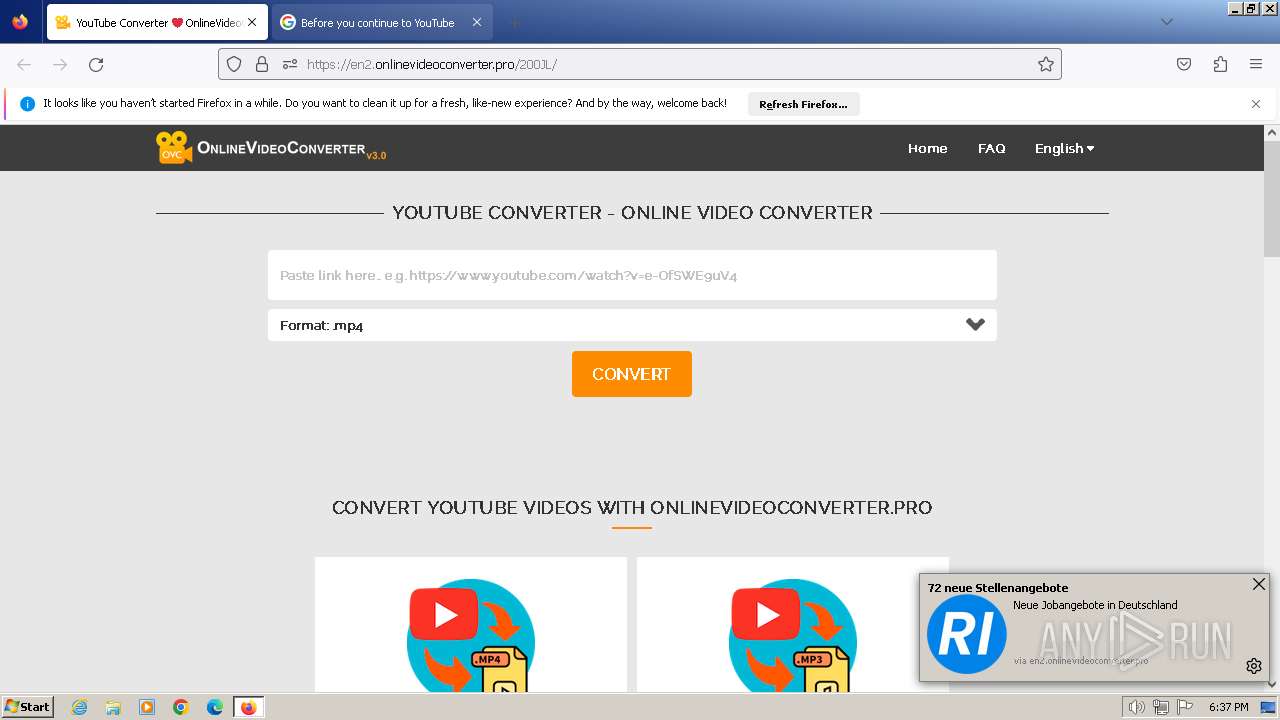Launch Google Chrome from taskbar
The height and width of the screenshot is (720, 1280).
[181, 707]
